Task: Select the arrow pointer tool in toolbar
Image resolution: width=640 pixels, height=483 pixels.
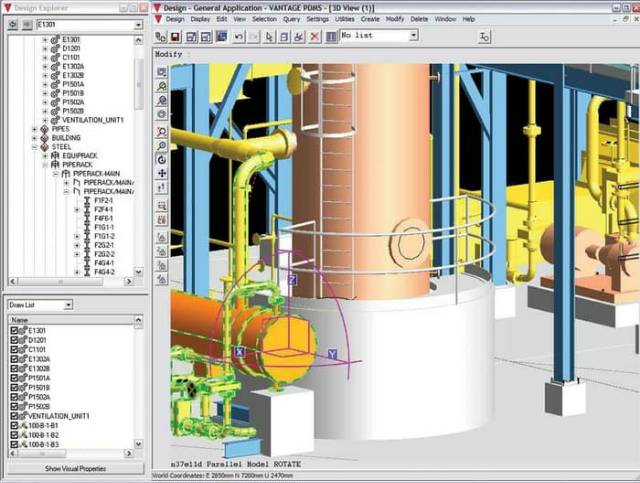Action: pos(269,36)
